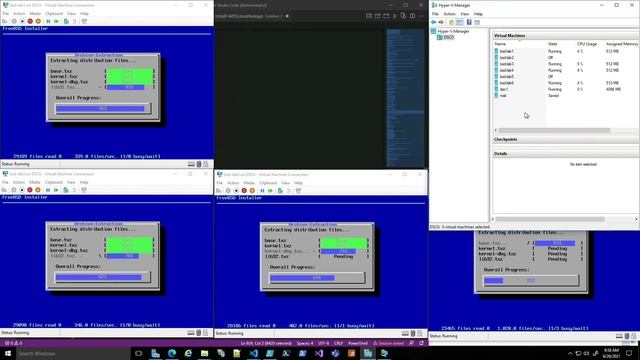Pause the VM in bottom-left VM Connection window
Viewport: 640px width, 360px height.
pos(48,190)
